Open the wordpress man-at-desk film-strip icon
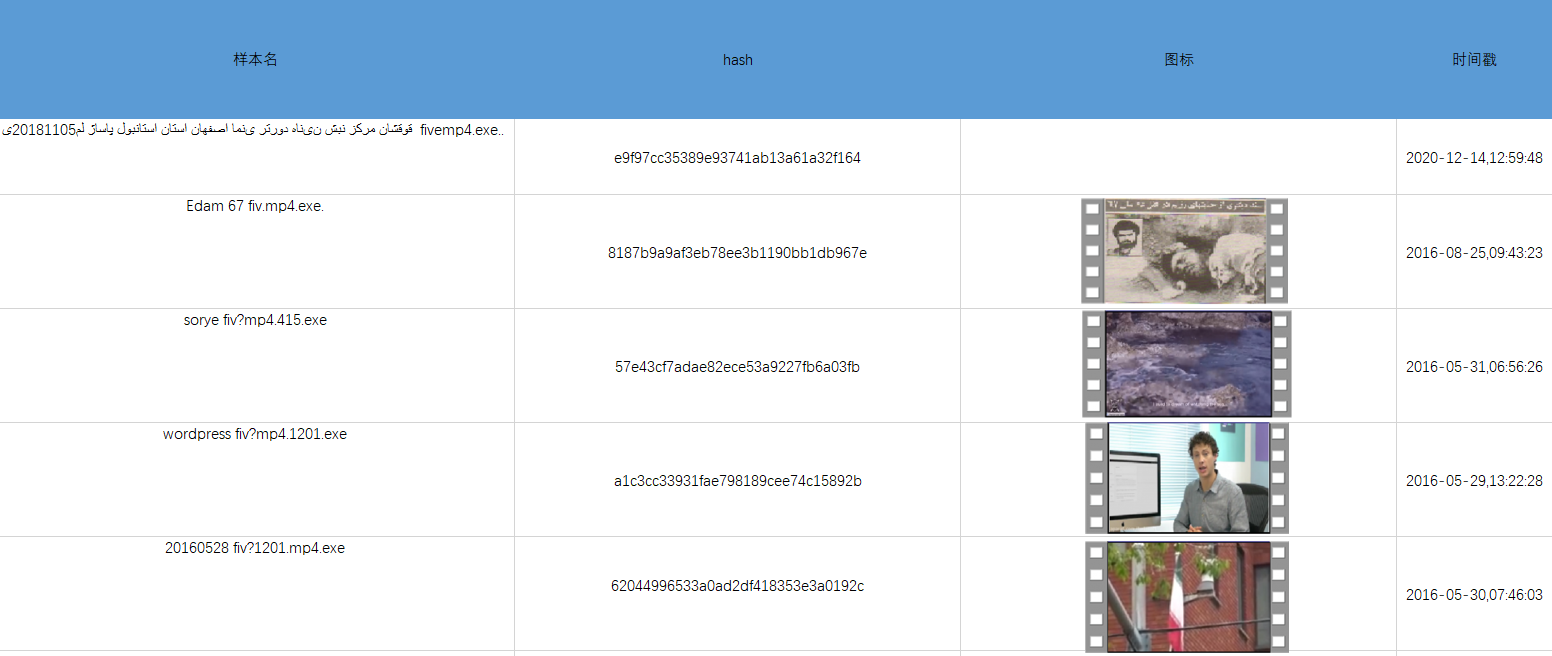This screenshot has width=1552, height=656. pos(1187,478)
